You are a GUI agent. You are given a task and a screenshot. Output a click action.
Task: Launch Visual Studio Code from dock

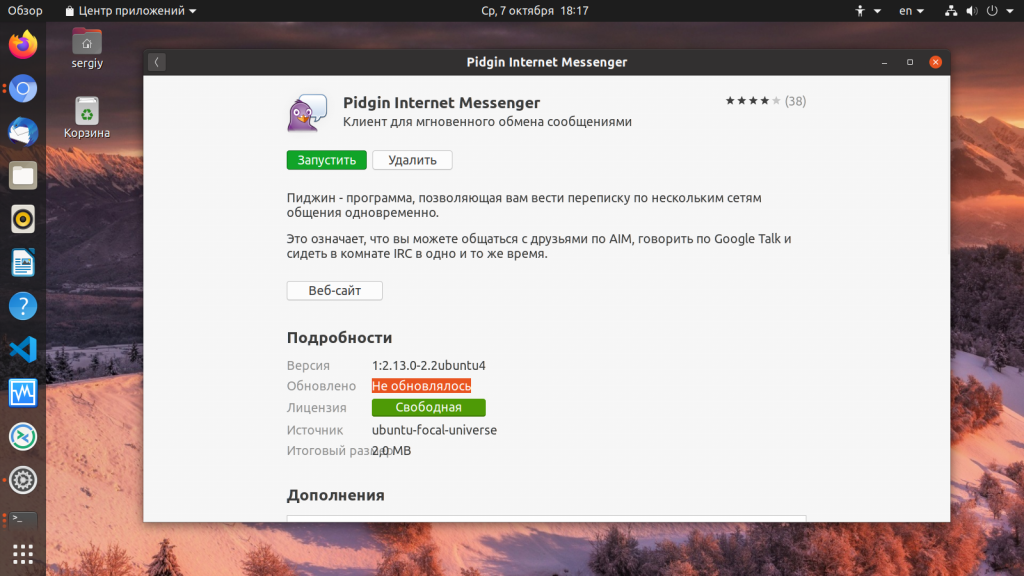(23, 349)
